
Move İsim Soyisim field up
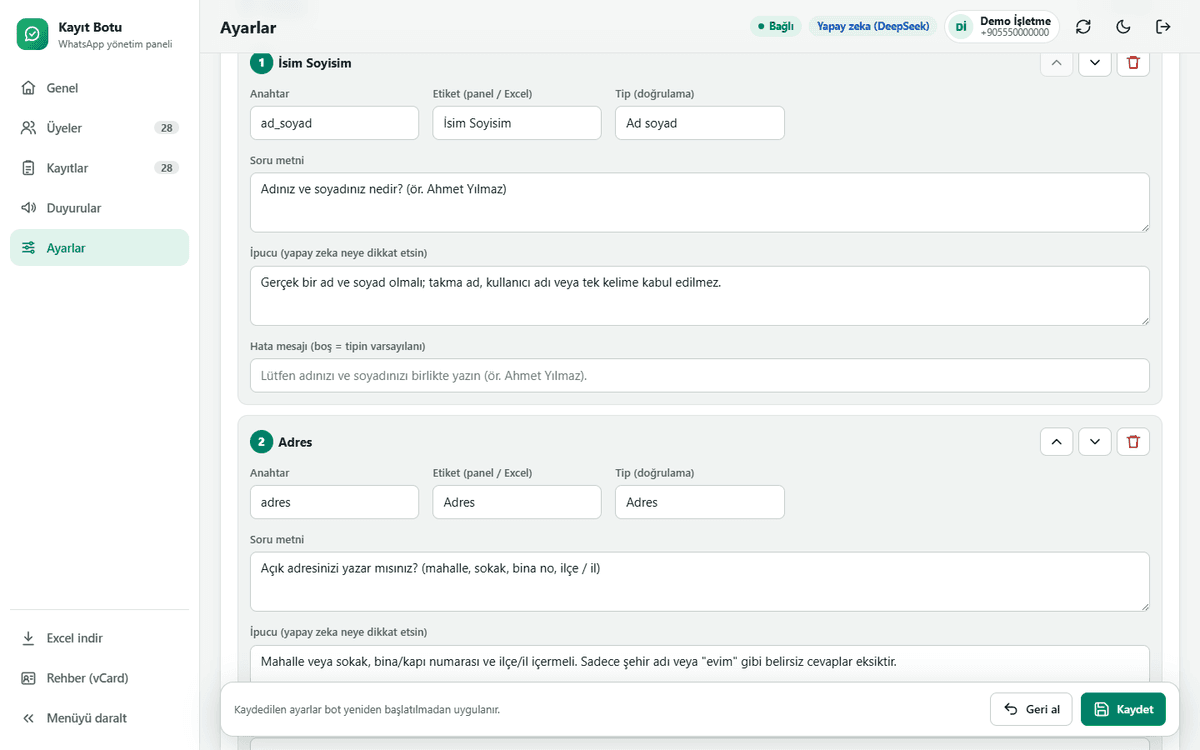click(1056, 62)
